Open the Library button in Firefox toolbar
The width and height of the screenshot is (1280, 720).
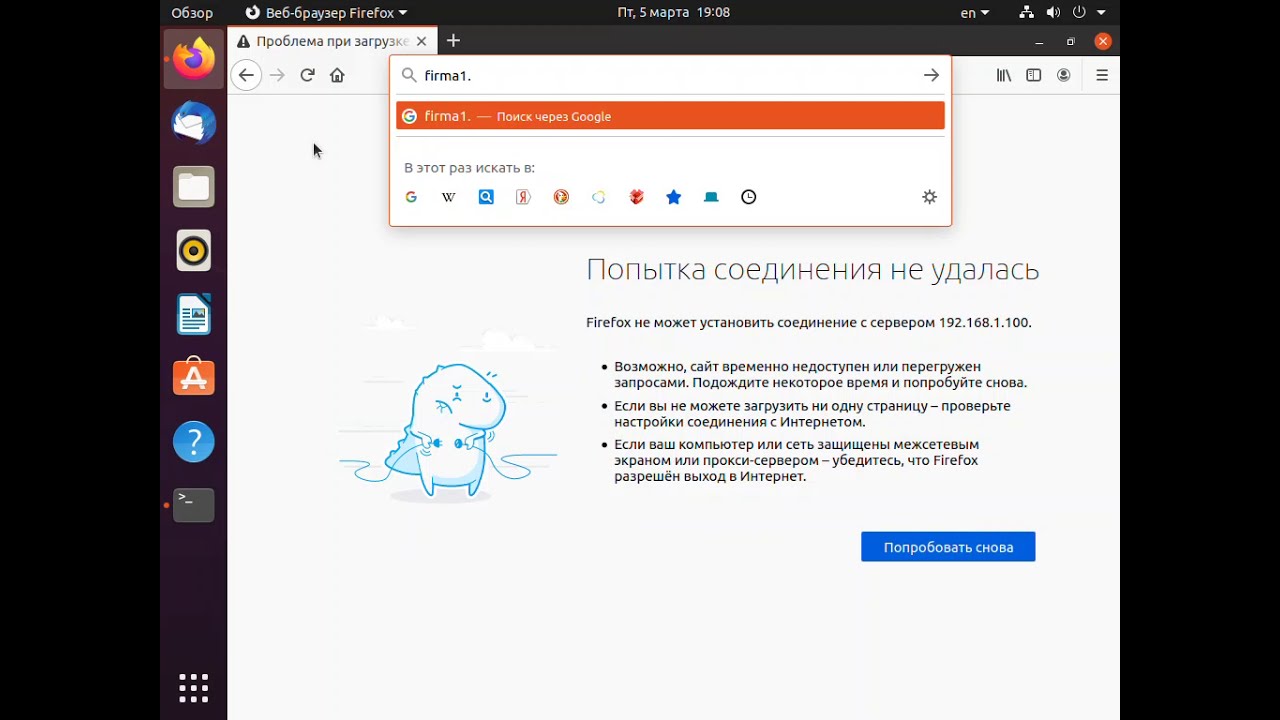point(1004,75)
